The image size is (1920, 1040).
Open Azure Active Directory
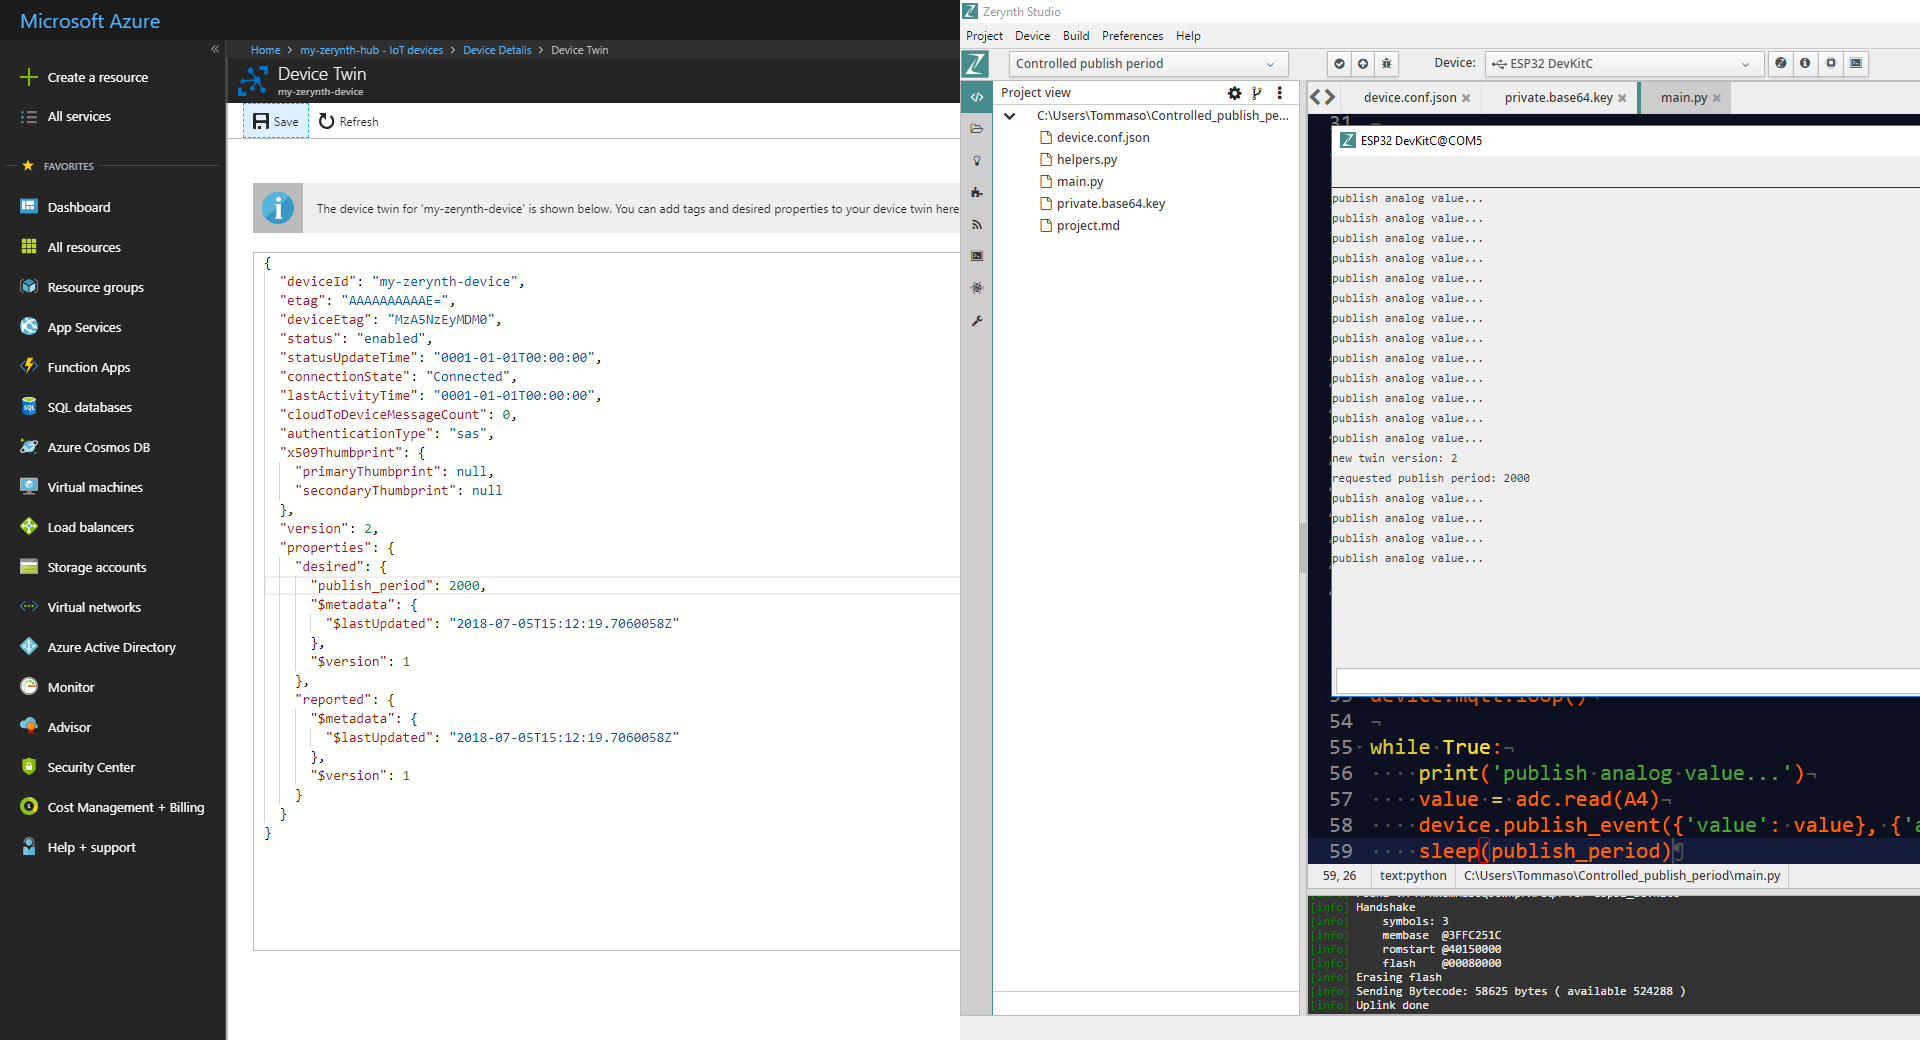point(111,648)
